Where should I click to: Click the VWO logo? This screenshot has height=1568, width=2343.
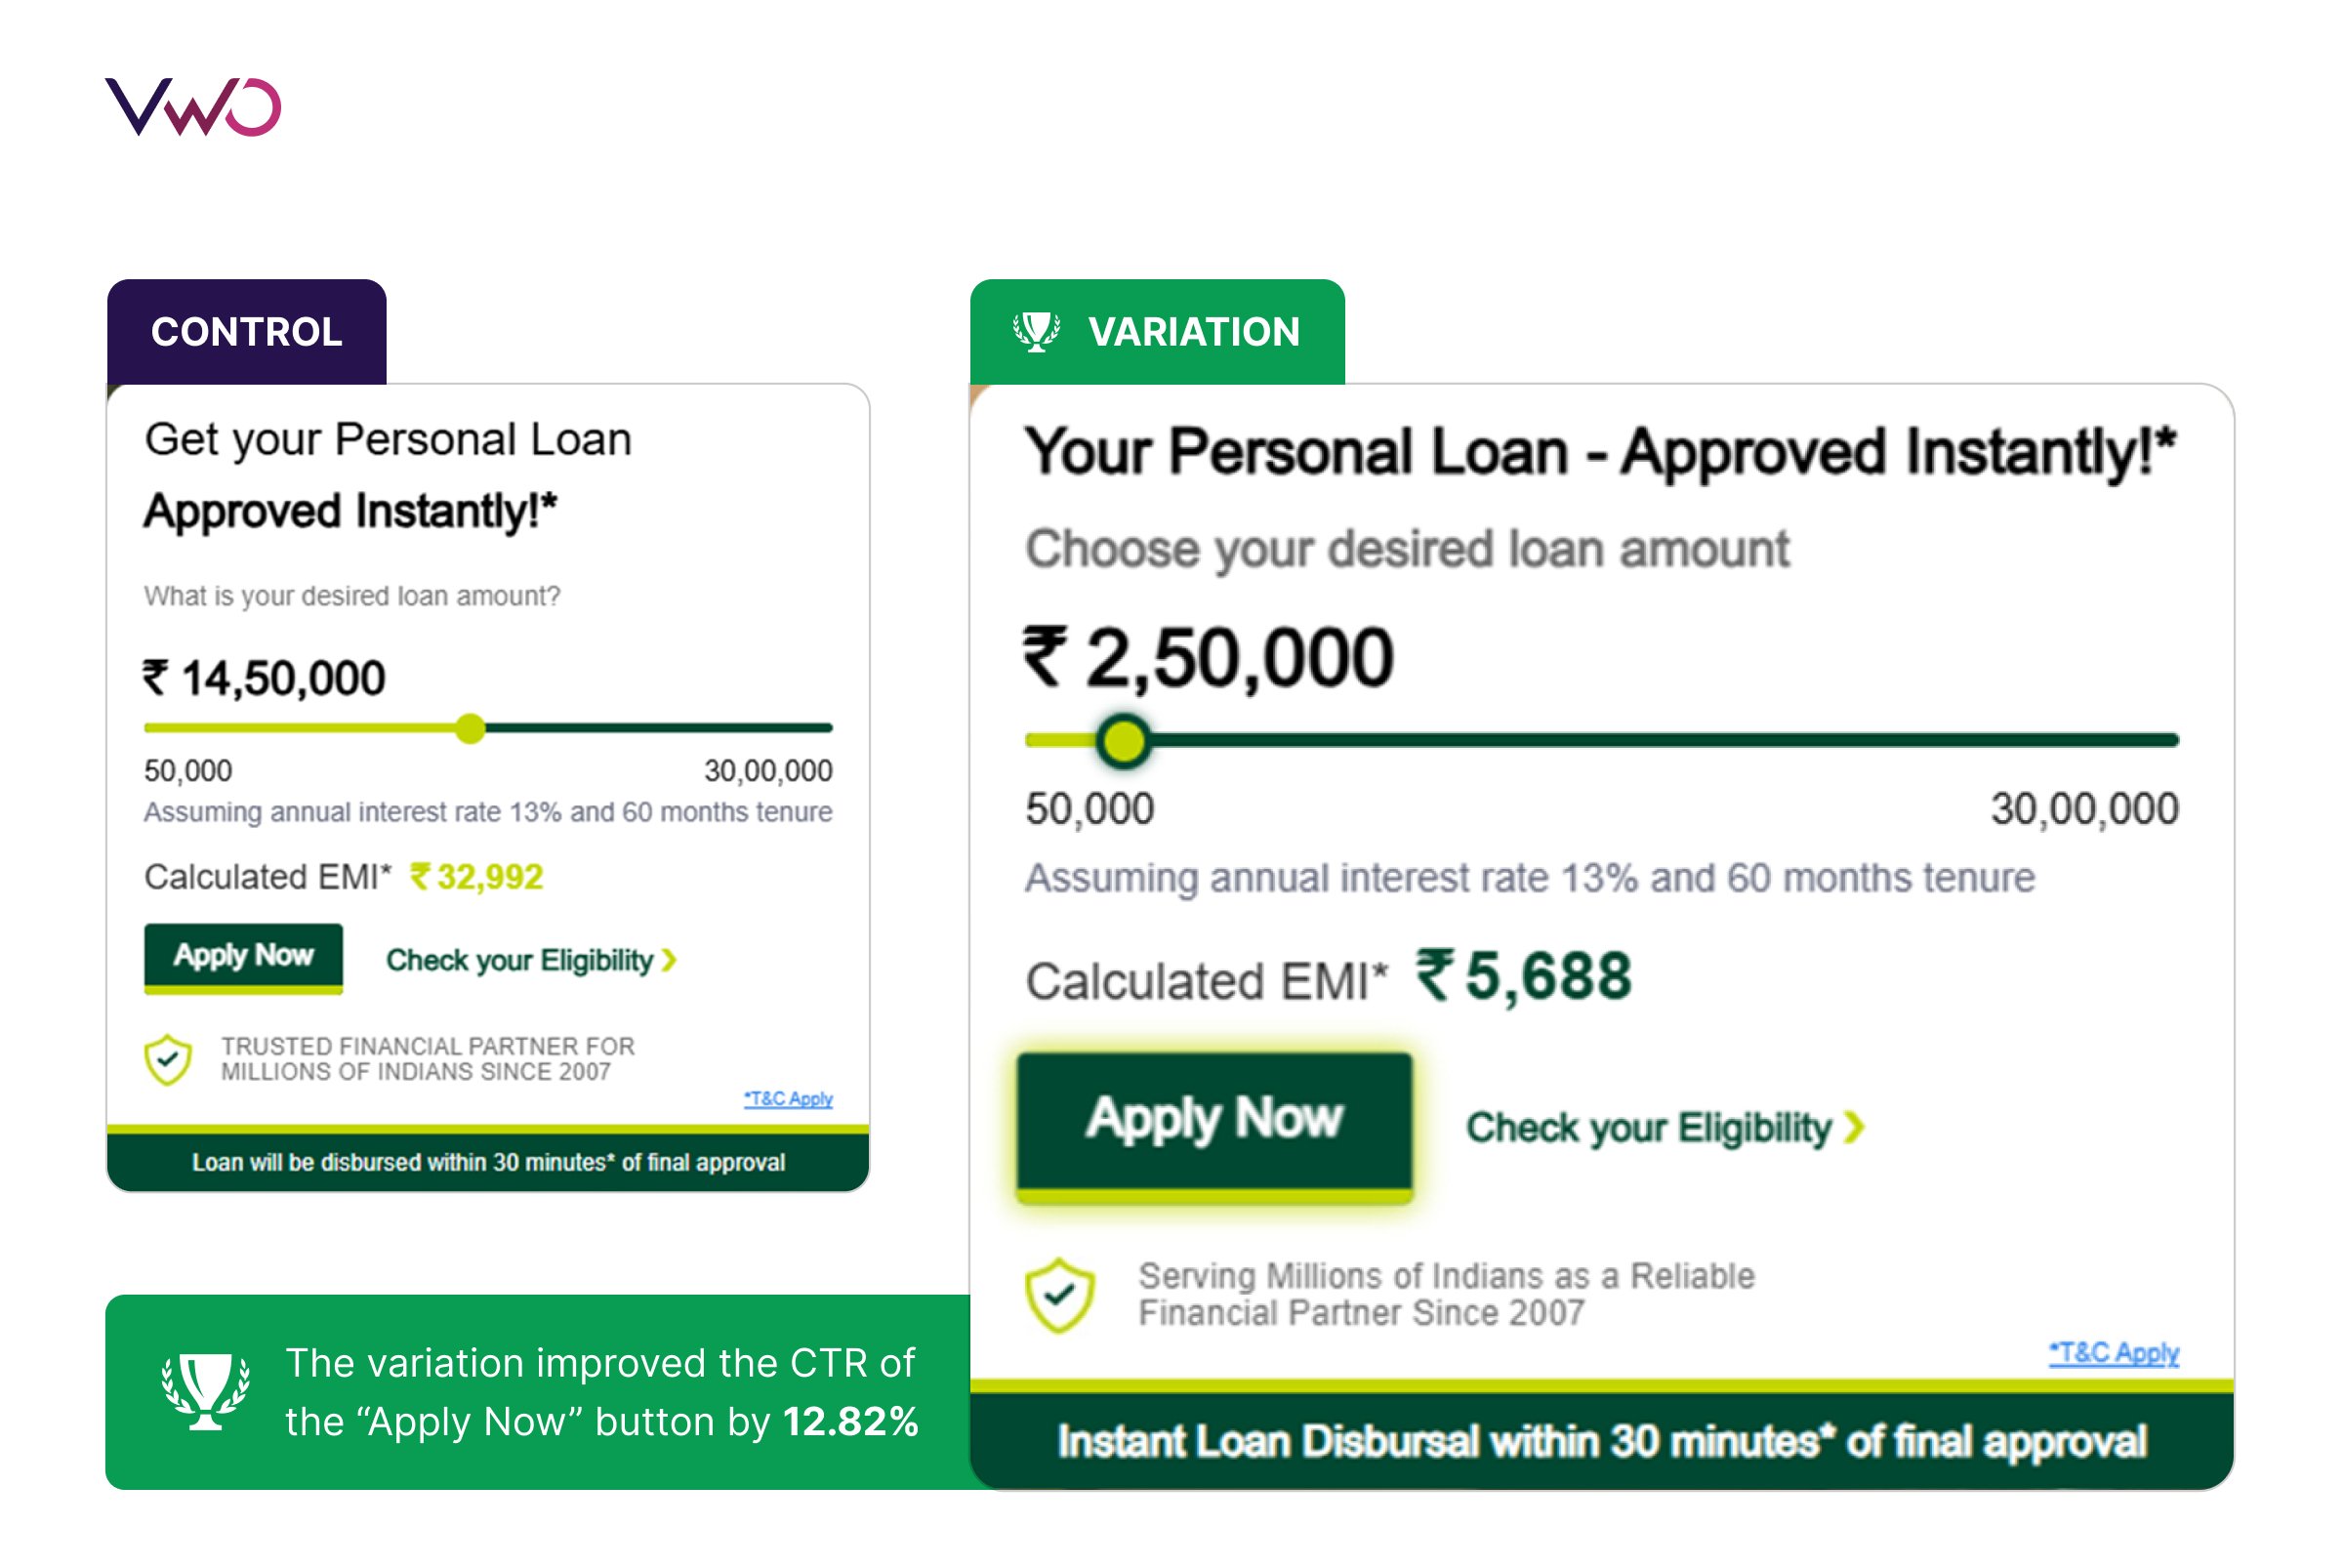point(193,106)
